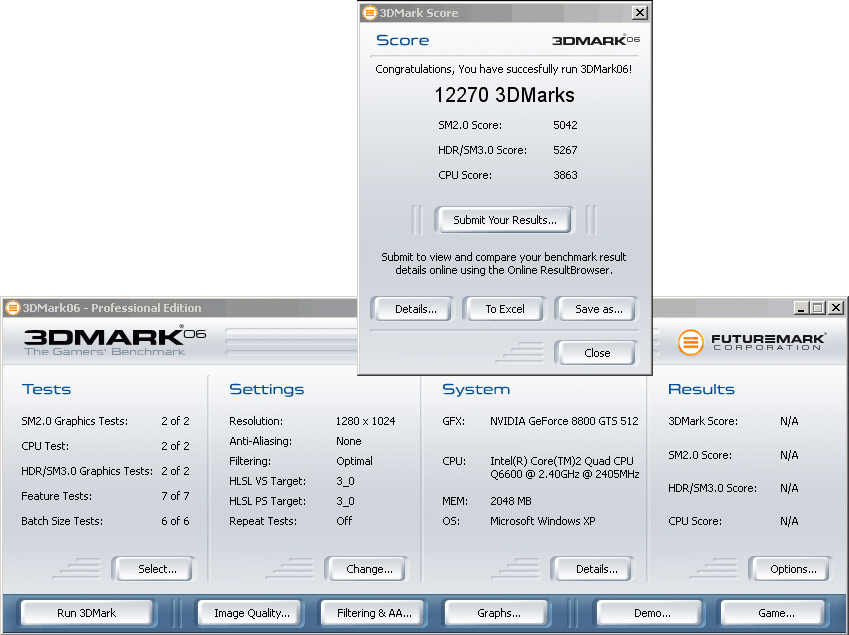Click the Results section heading
849x635 pixels.
pos(701,389)
